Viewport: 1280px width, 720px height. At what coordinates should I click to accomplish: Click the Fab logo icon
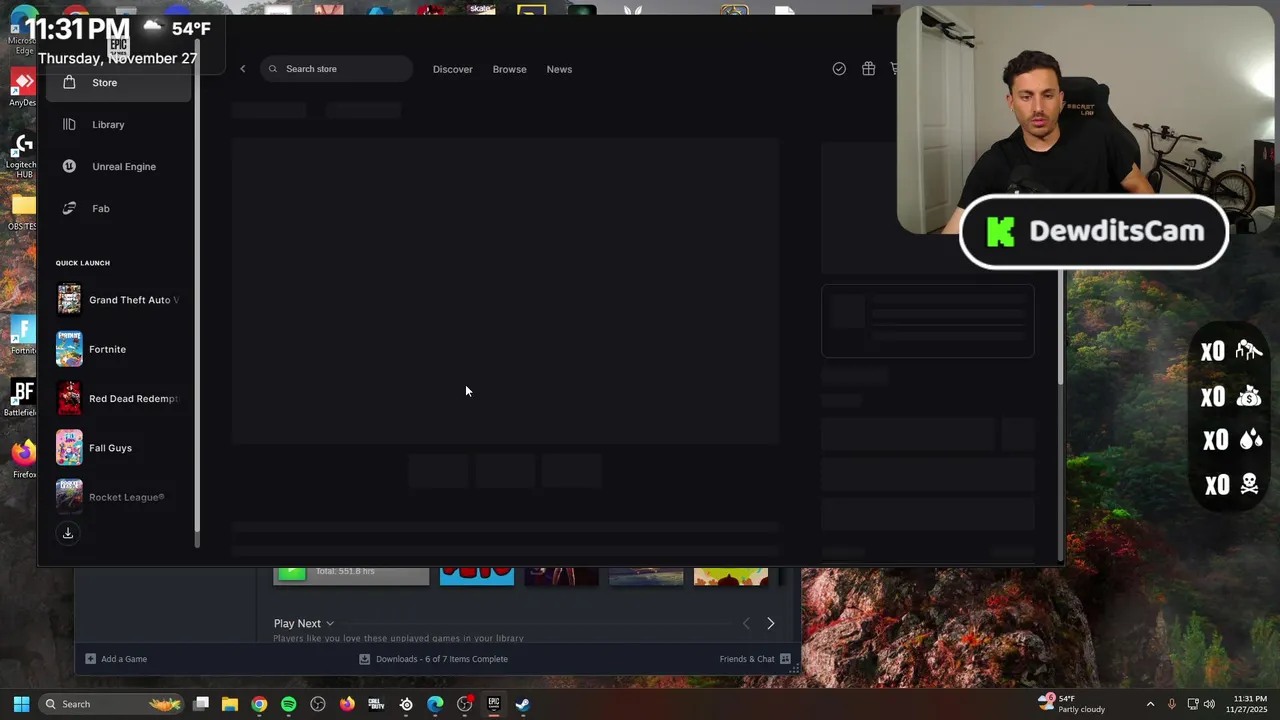pos(69,209)
